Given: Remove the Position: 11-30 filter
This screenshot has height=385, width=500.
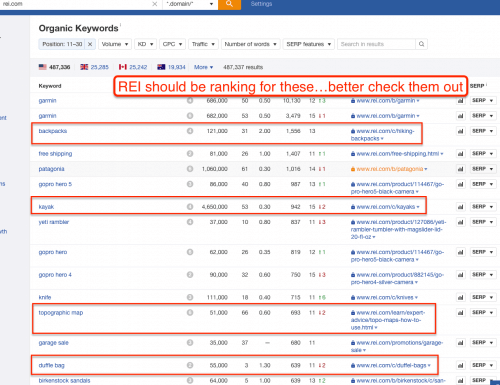Looking at the screenshot, I should click(90, 44).
